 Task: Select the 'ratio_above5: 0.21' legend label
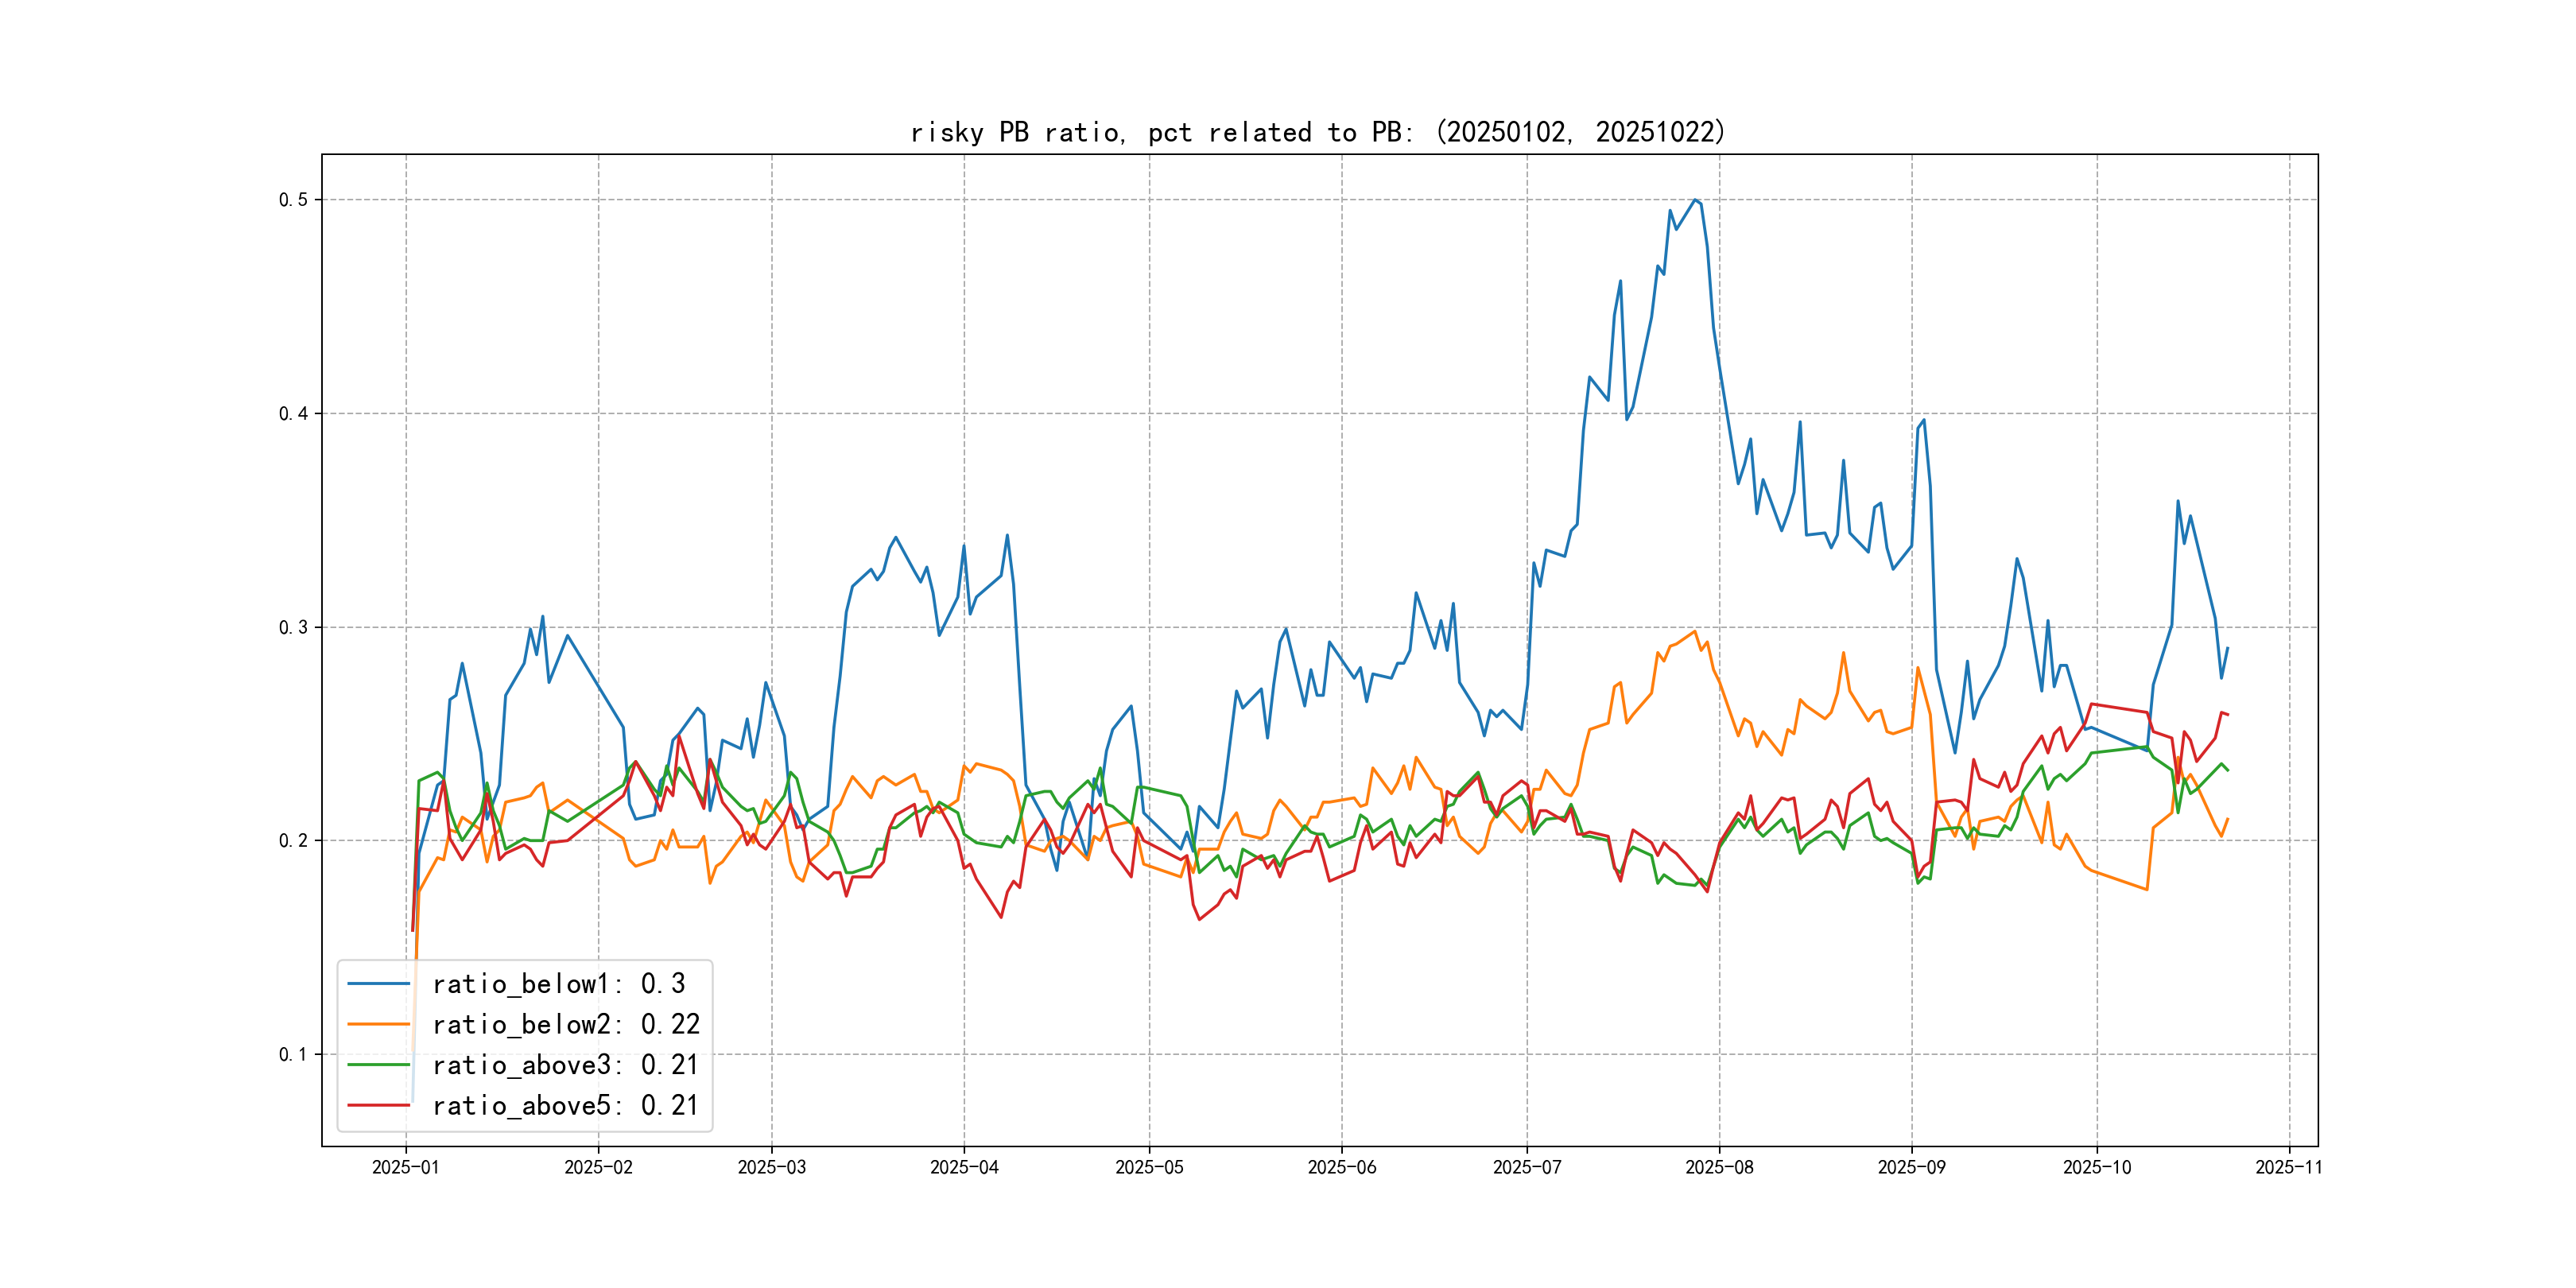point(566,1105)
